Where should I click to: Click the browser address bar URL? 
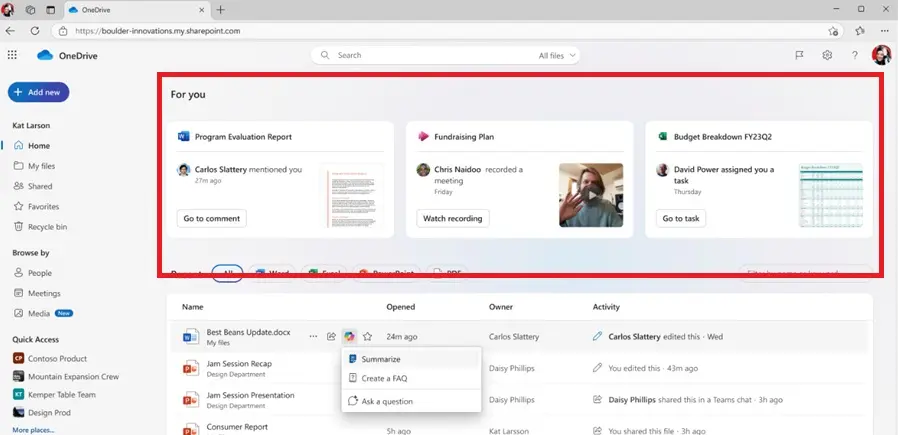[157, 31]
